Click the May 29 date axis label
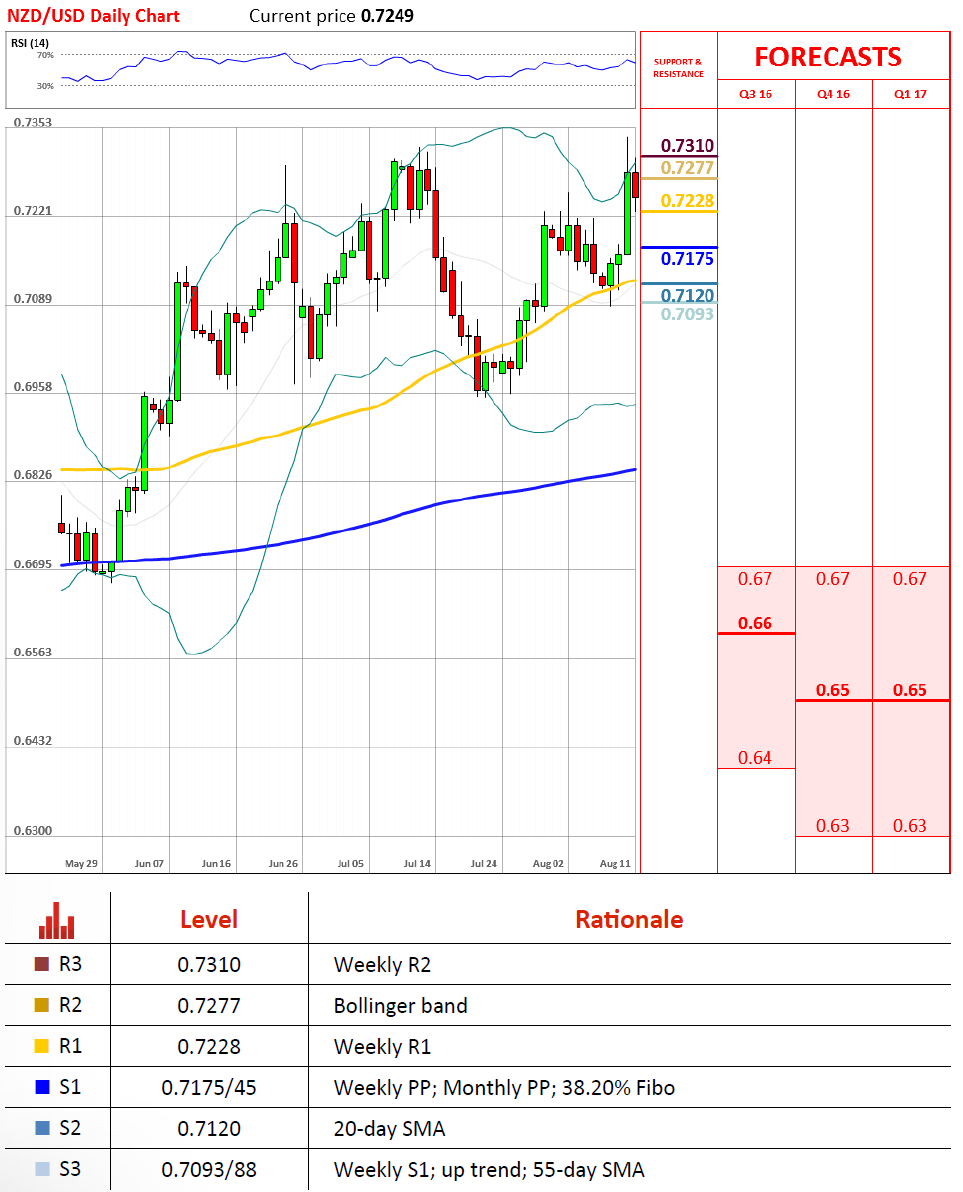This screenshot has width=963, height=1192. [81, 864]
